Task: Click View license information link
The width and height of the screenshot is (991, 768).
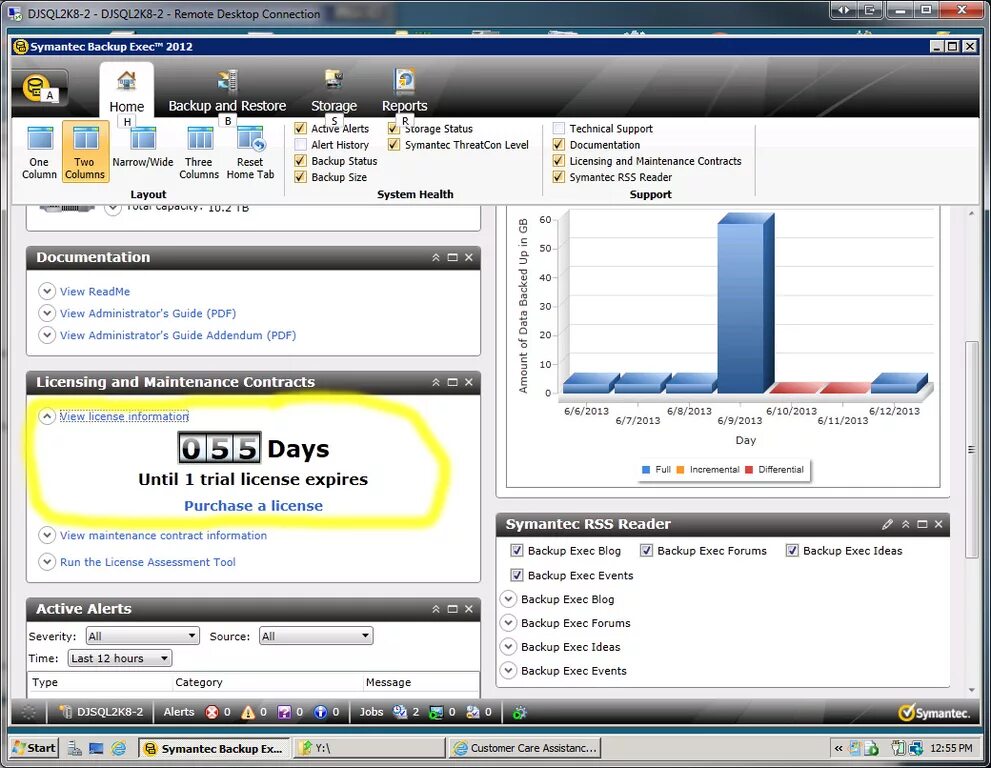Action: click(124, 416)
